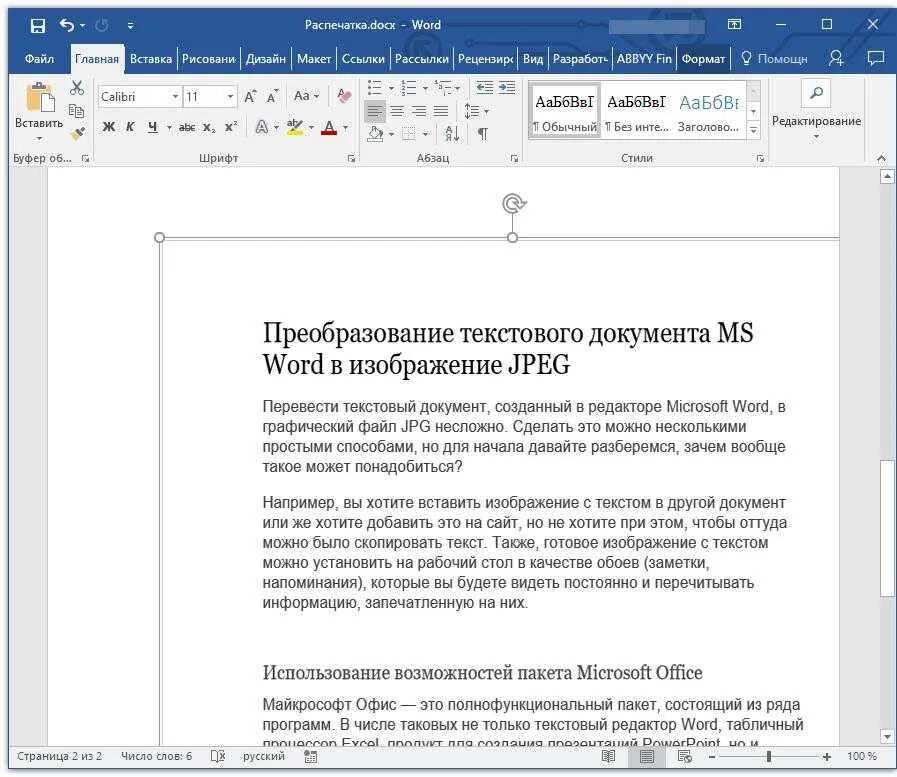
Task: Open the Формат tab
Action: [703, 59]
